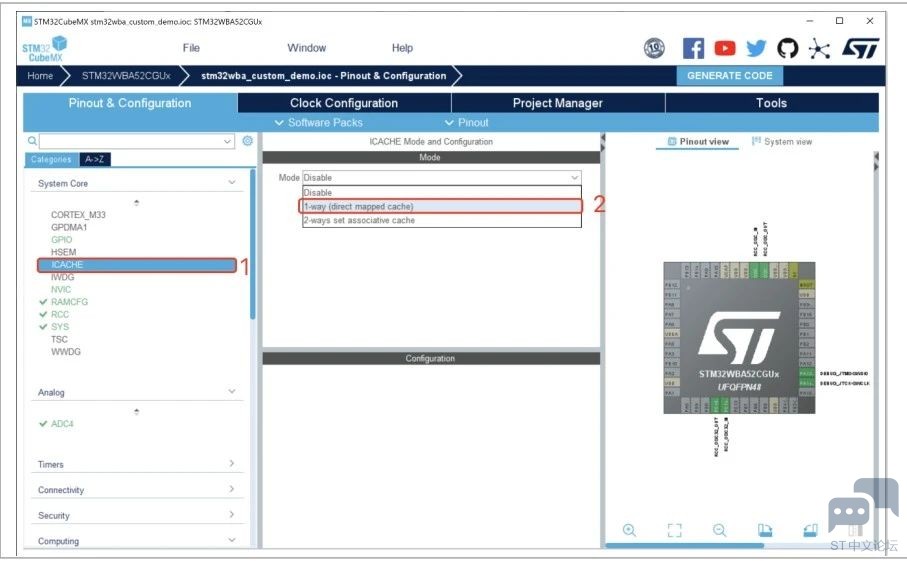This screenshot has width=907, height=561.
Task: Select the Categories view tab
Action: click(51, 160)
